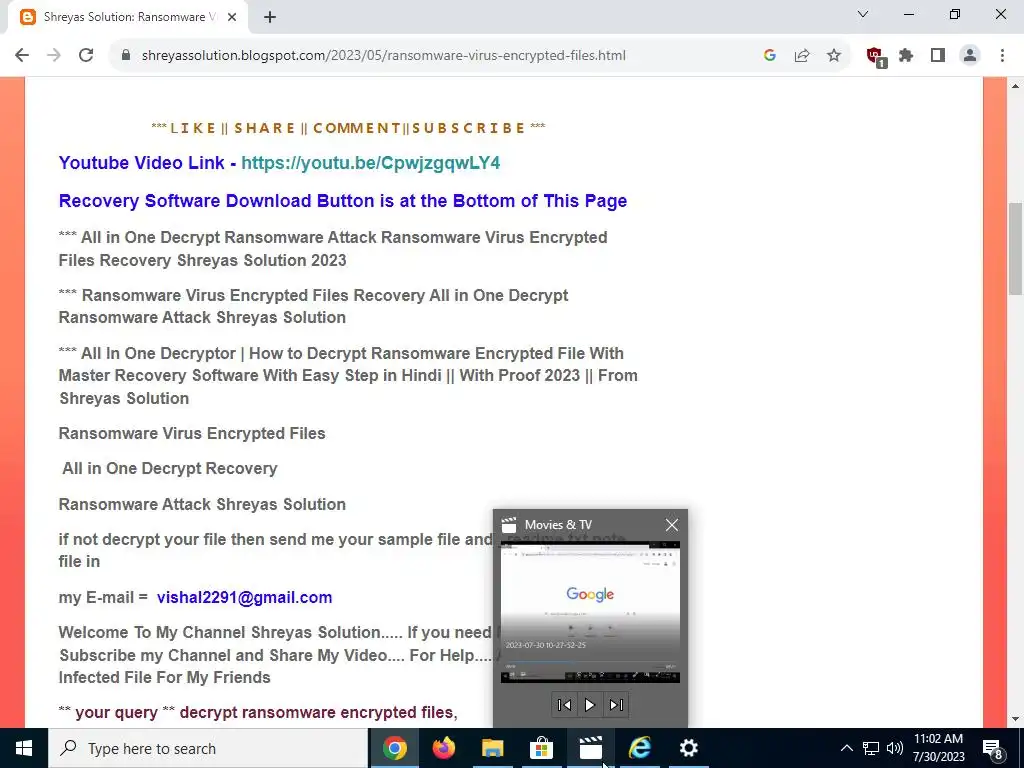The width and height of the screenshot is (1024, 768).
Task: Open Internet Explorer from the taskbar
Action: click(639, 748)
